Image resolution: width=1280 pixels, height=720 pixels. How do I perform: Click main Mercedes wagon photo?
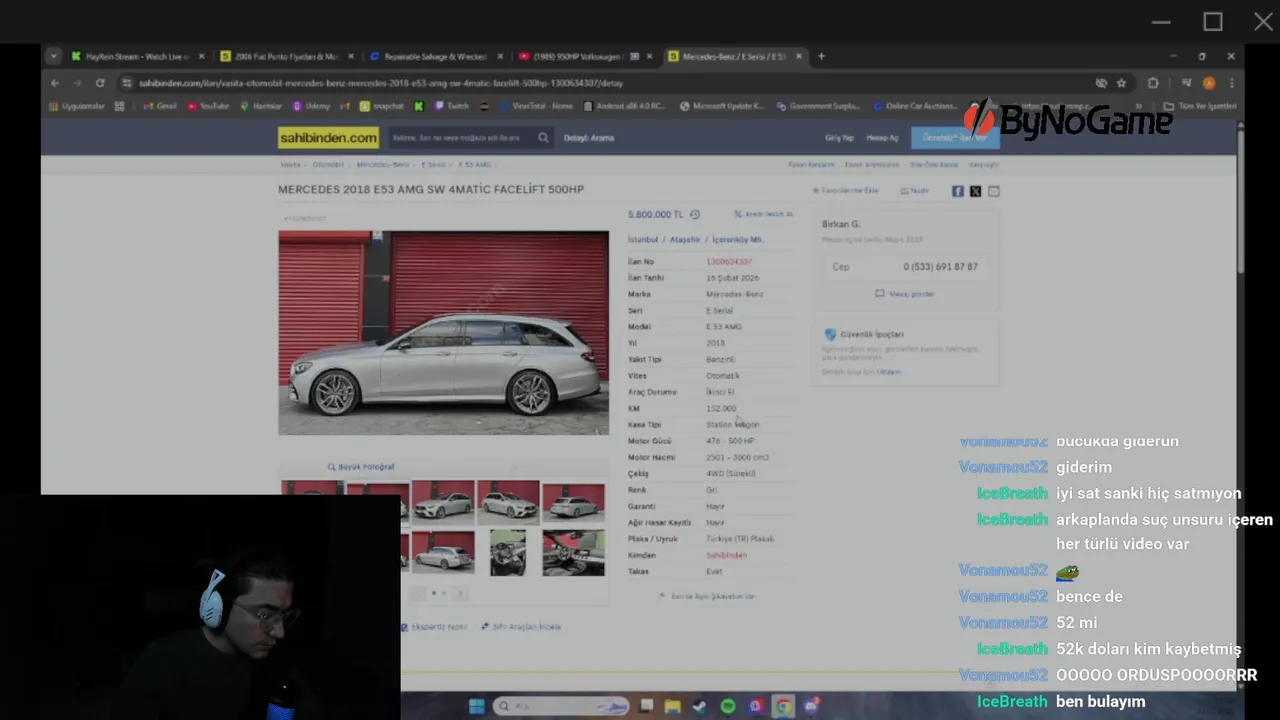(443, 333)
